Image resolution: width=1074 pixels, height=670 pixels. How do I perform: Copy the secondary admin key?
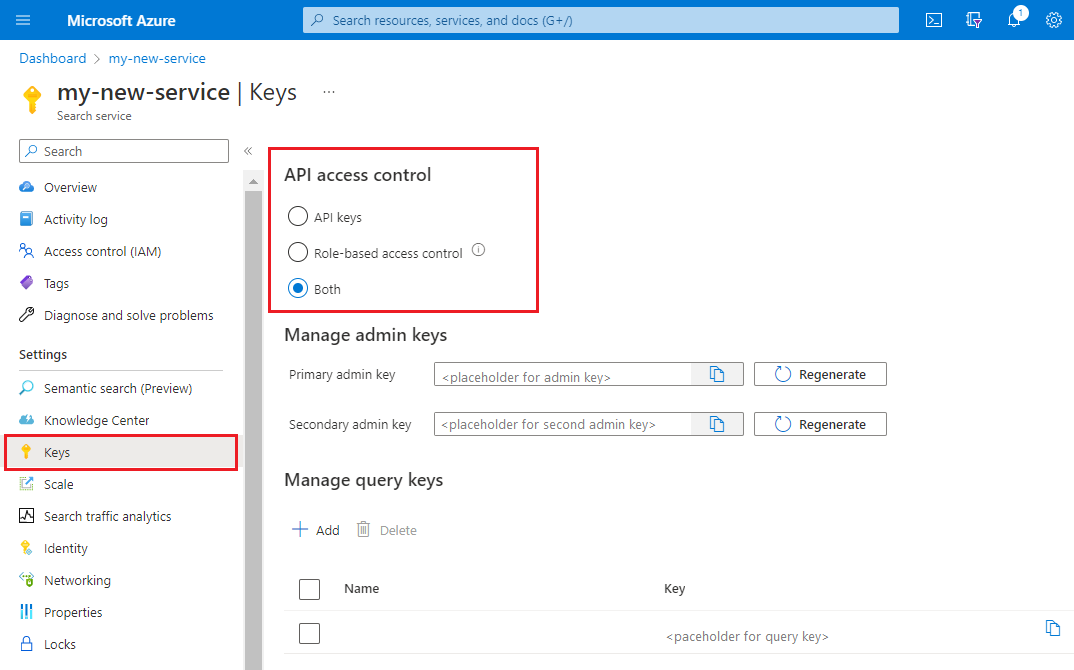[x=717, y=424]
